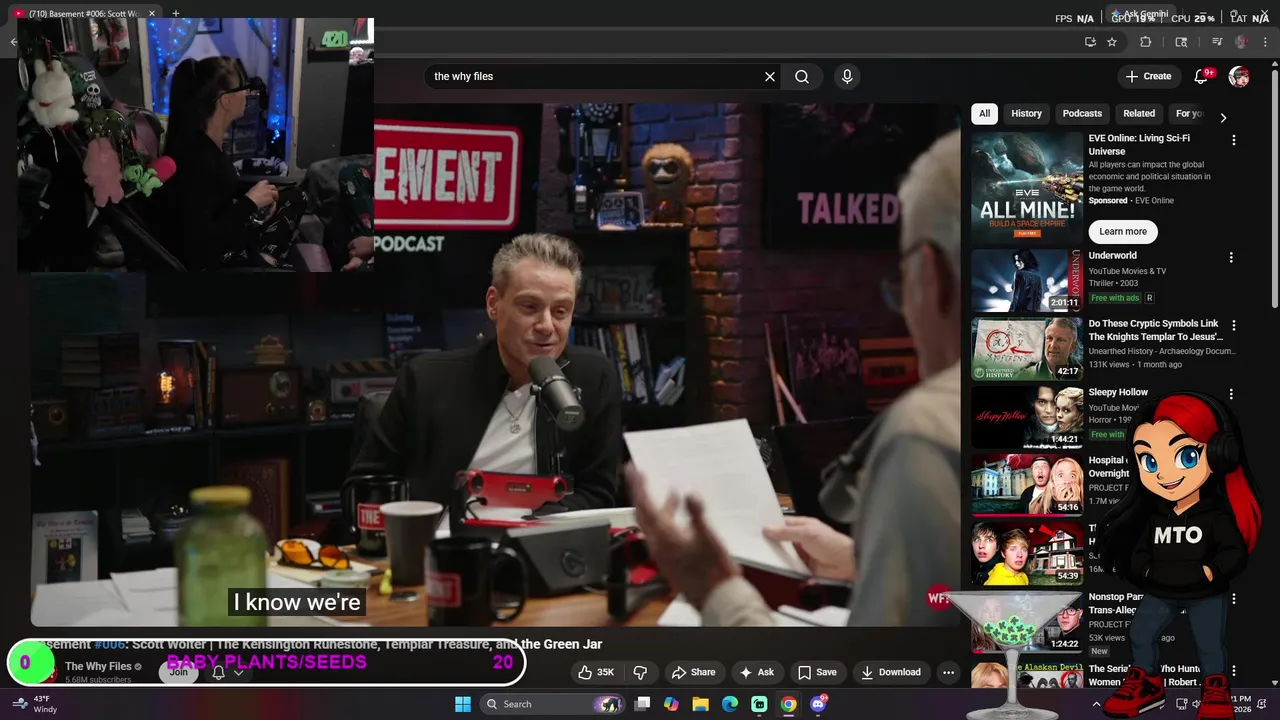Click the YouTube search magnifier button
1280x720 pixels.
click(802, 76)
